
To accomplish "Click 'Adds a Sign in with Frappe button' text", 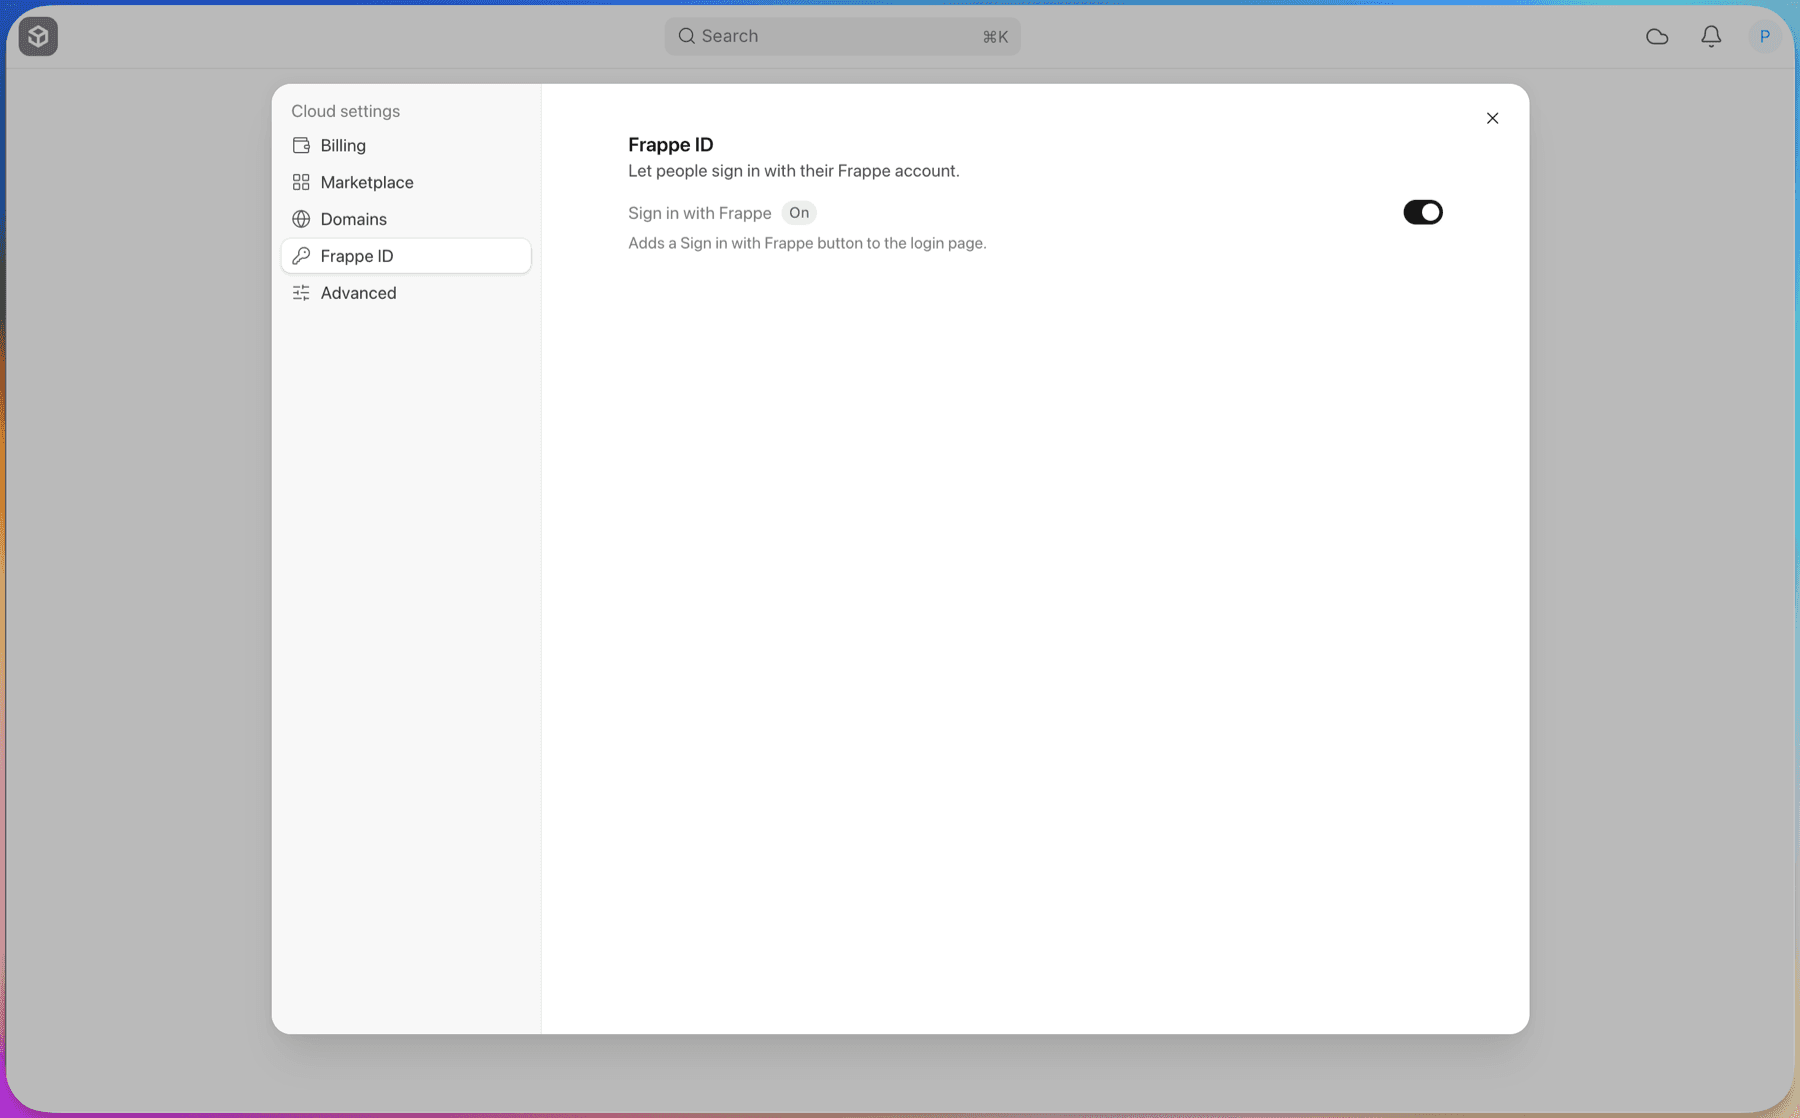I will 807,243.
